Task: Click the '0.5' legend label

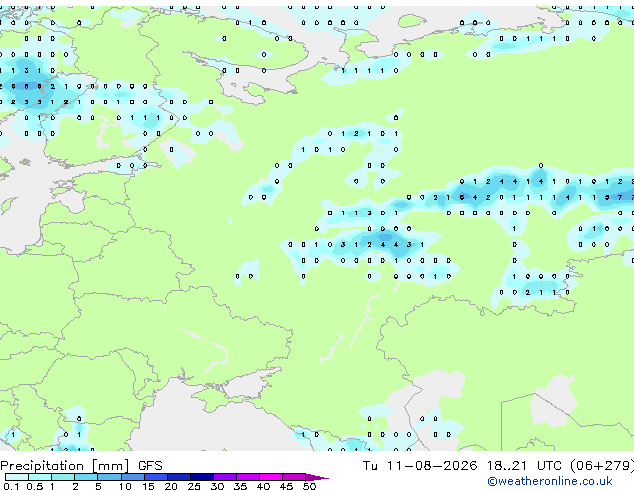Action: [35, 486]
